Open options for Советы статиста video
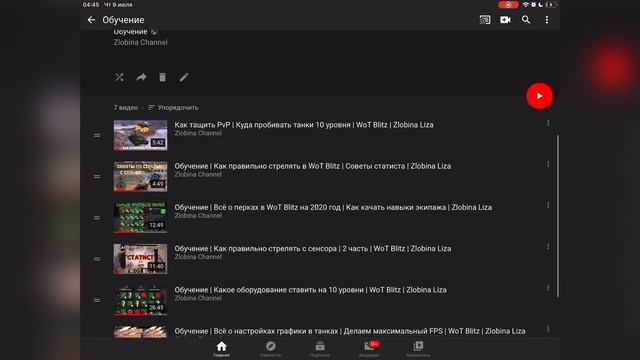The width and height of the screenshot is (640, 360). (548, 164)
